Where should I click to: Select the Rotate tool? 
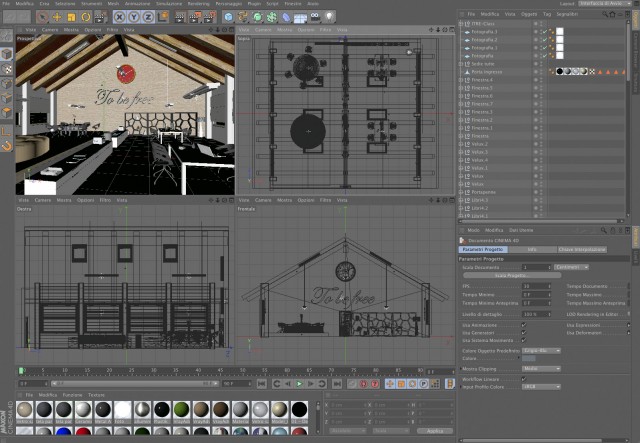(86, 17)
